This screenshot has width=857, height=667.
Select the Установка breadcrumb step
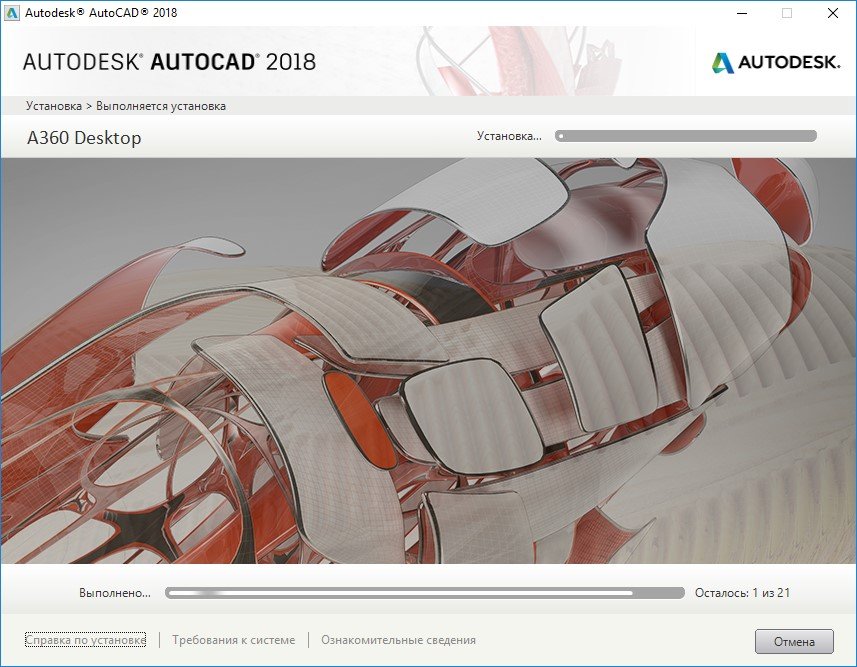54,106
